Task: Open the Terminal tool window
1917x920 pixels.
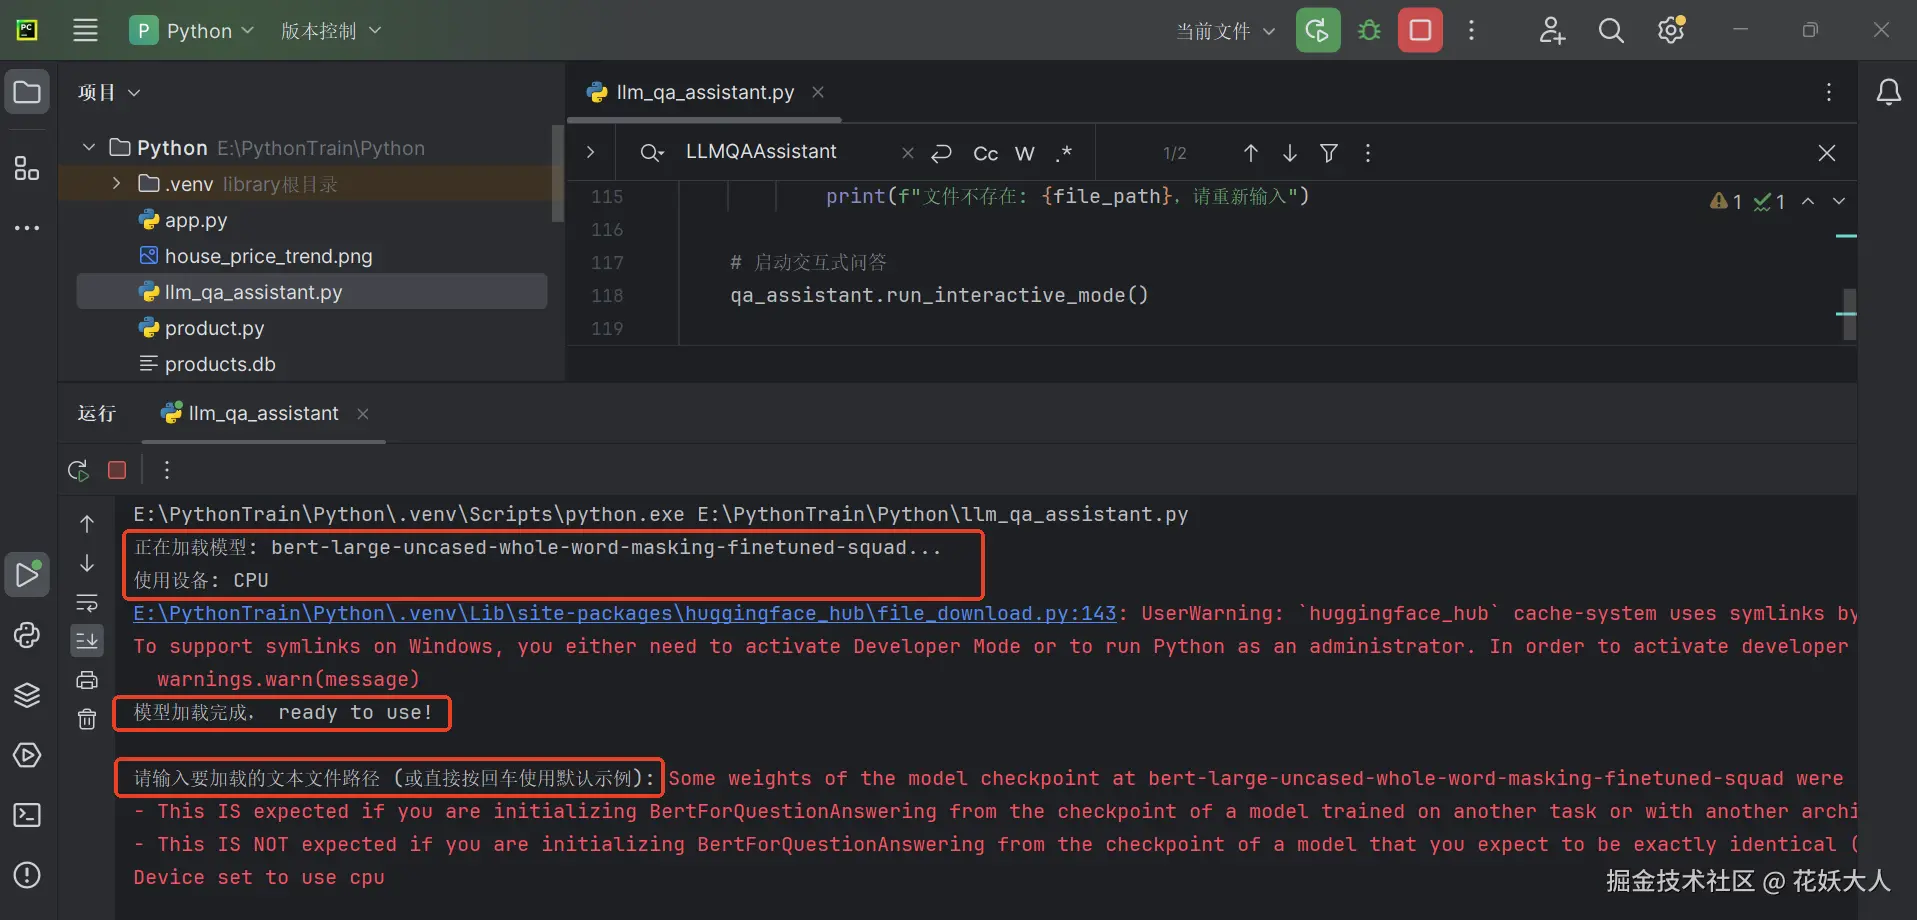Action: coord(27,815)
